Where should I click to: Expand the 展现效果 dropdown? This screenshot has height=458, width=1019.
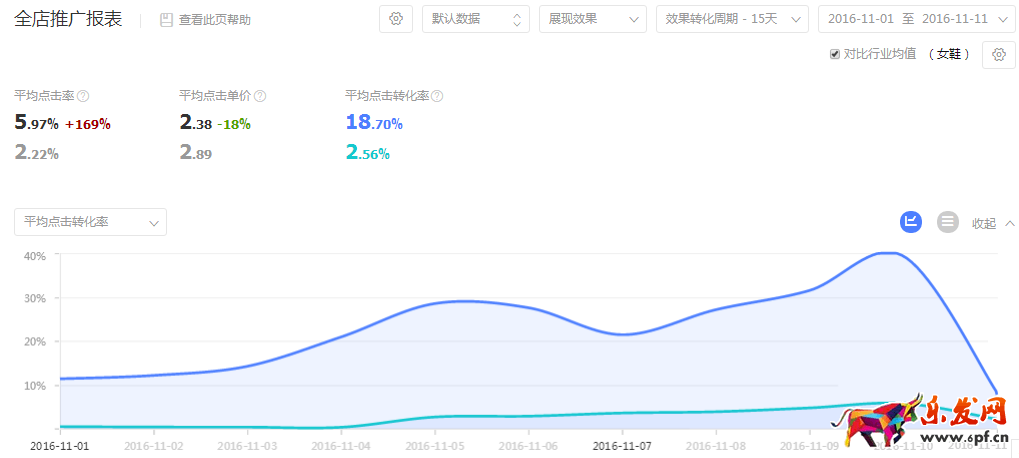click(592, 19)
